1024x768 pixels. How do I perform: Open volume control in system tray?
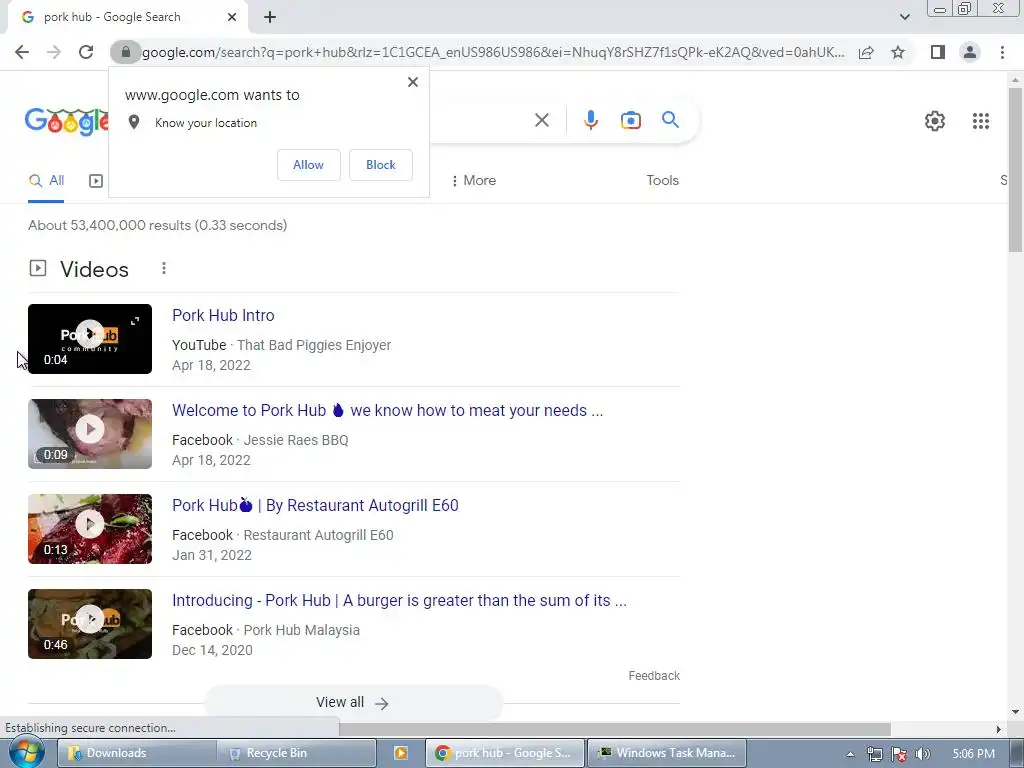coord(922,754)
